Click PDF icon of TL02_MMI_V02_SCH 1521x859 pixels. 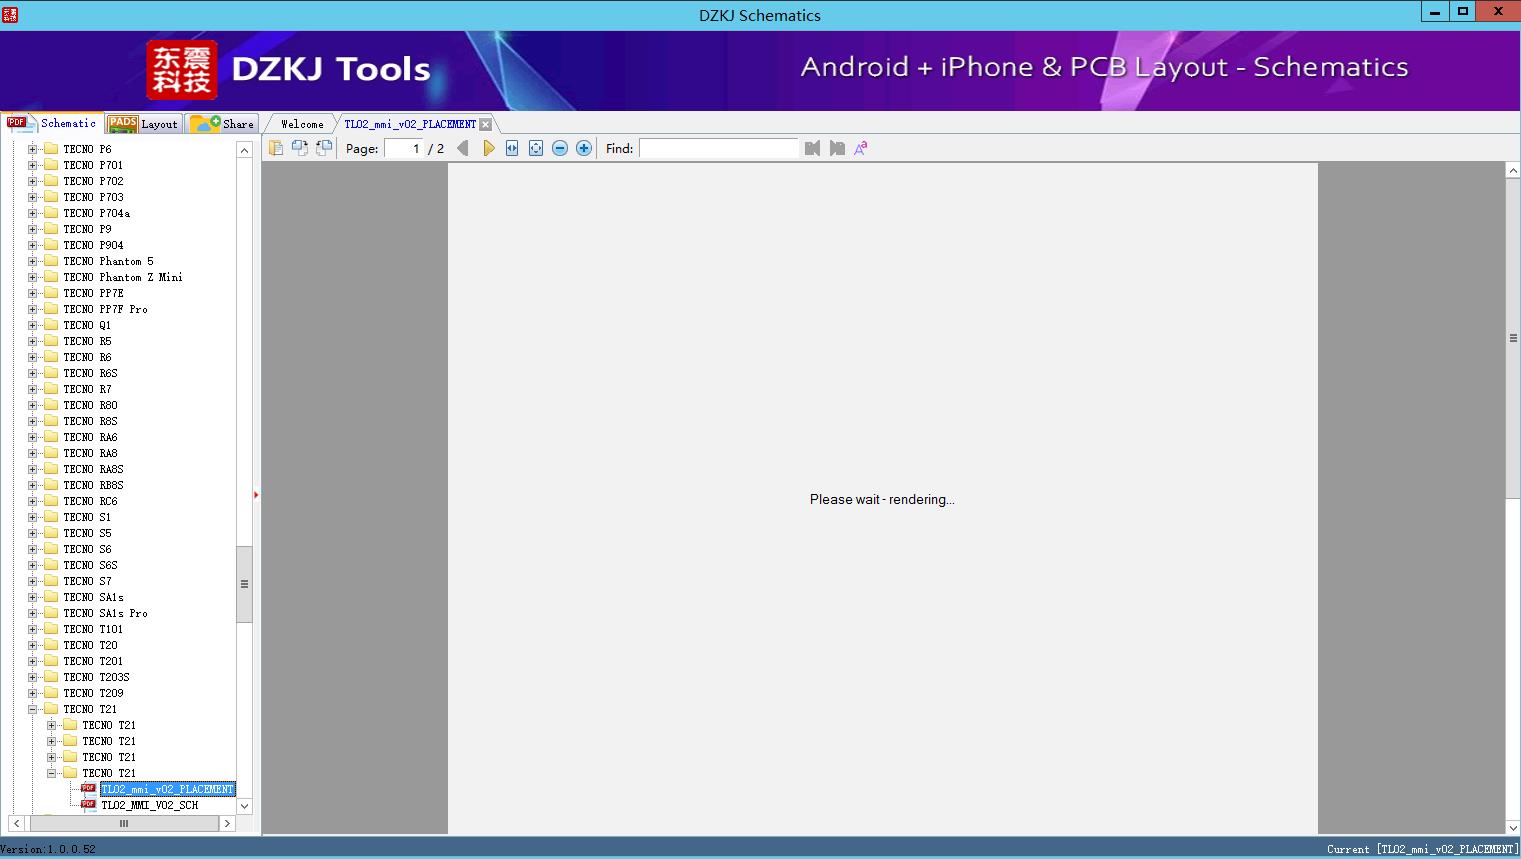tap(88, 804)
